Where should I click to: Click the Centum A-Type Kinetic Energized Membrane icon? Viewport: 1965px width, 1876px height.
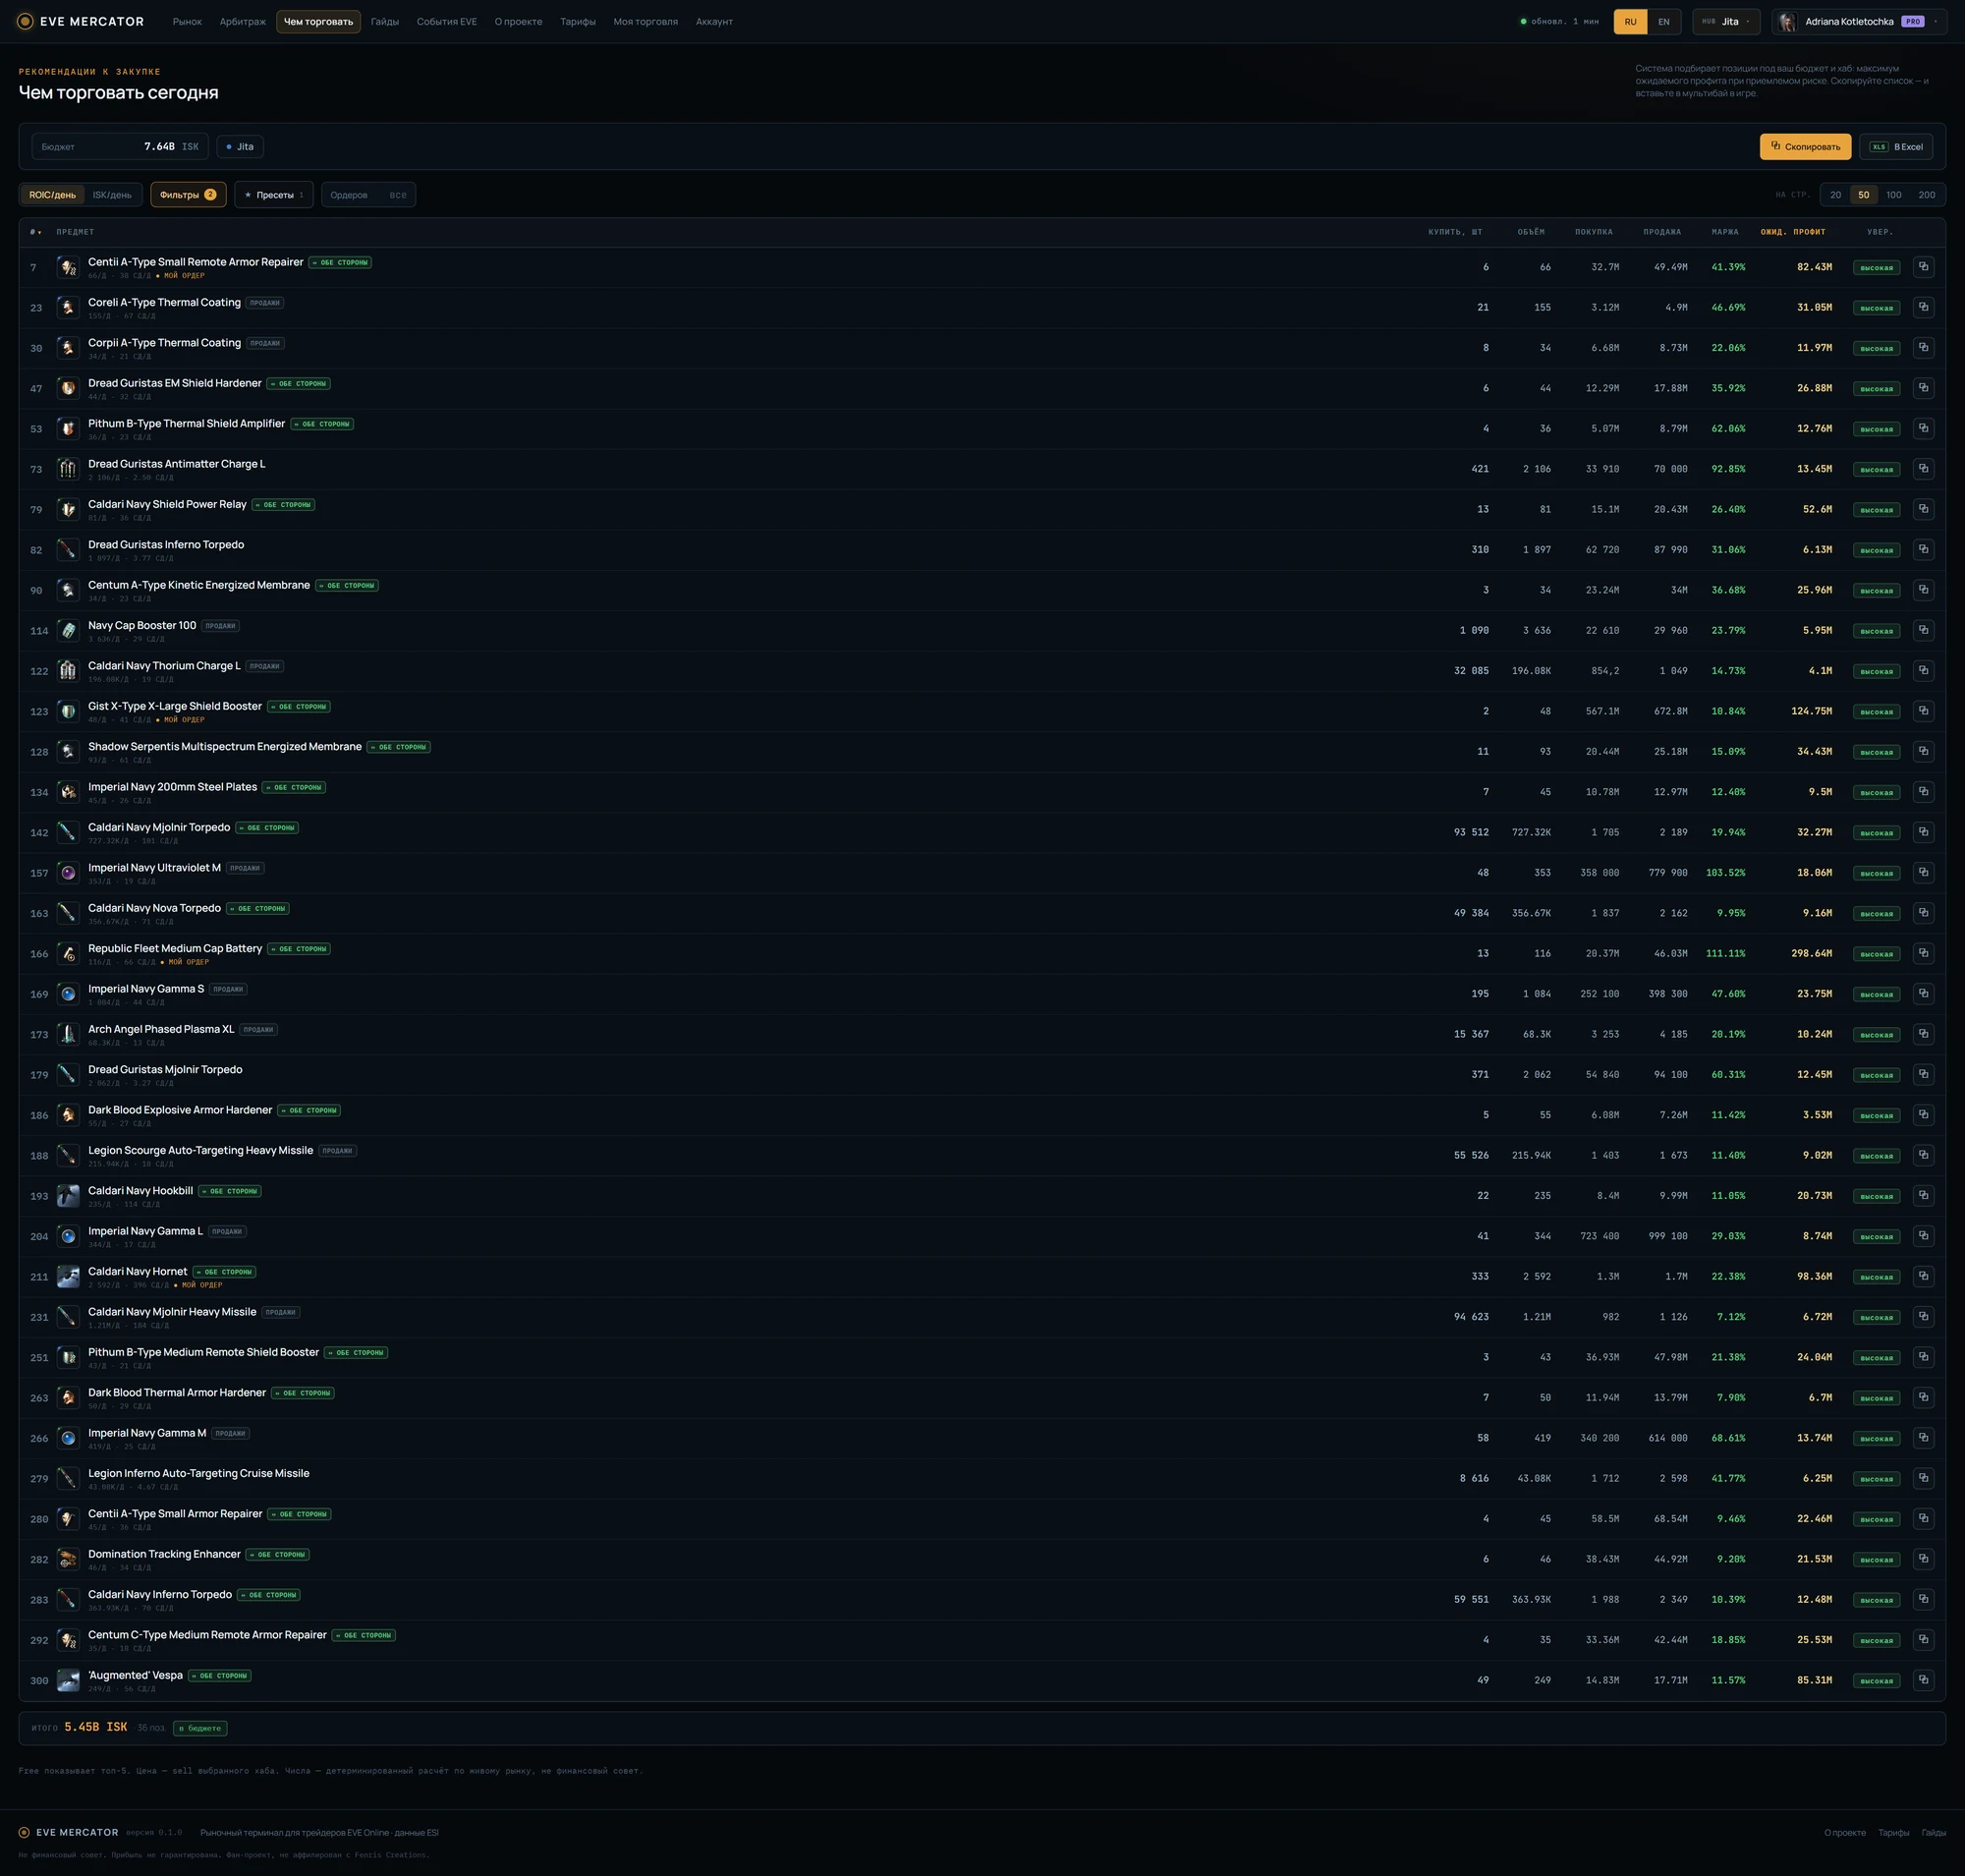[x=68, y=590]
